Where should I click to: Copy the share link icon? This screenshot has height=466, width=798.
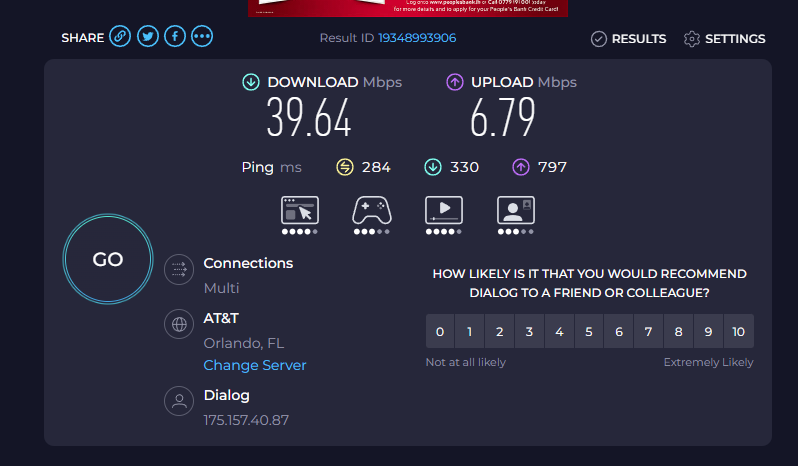120,37
